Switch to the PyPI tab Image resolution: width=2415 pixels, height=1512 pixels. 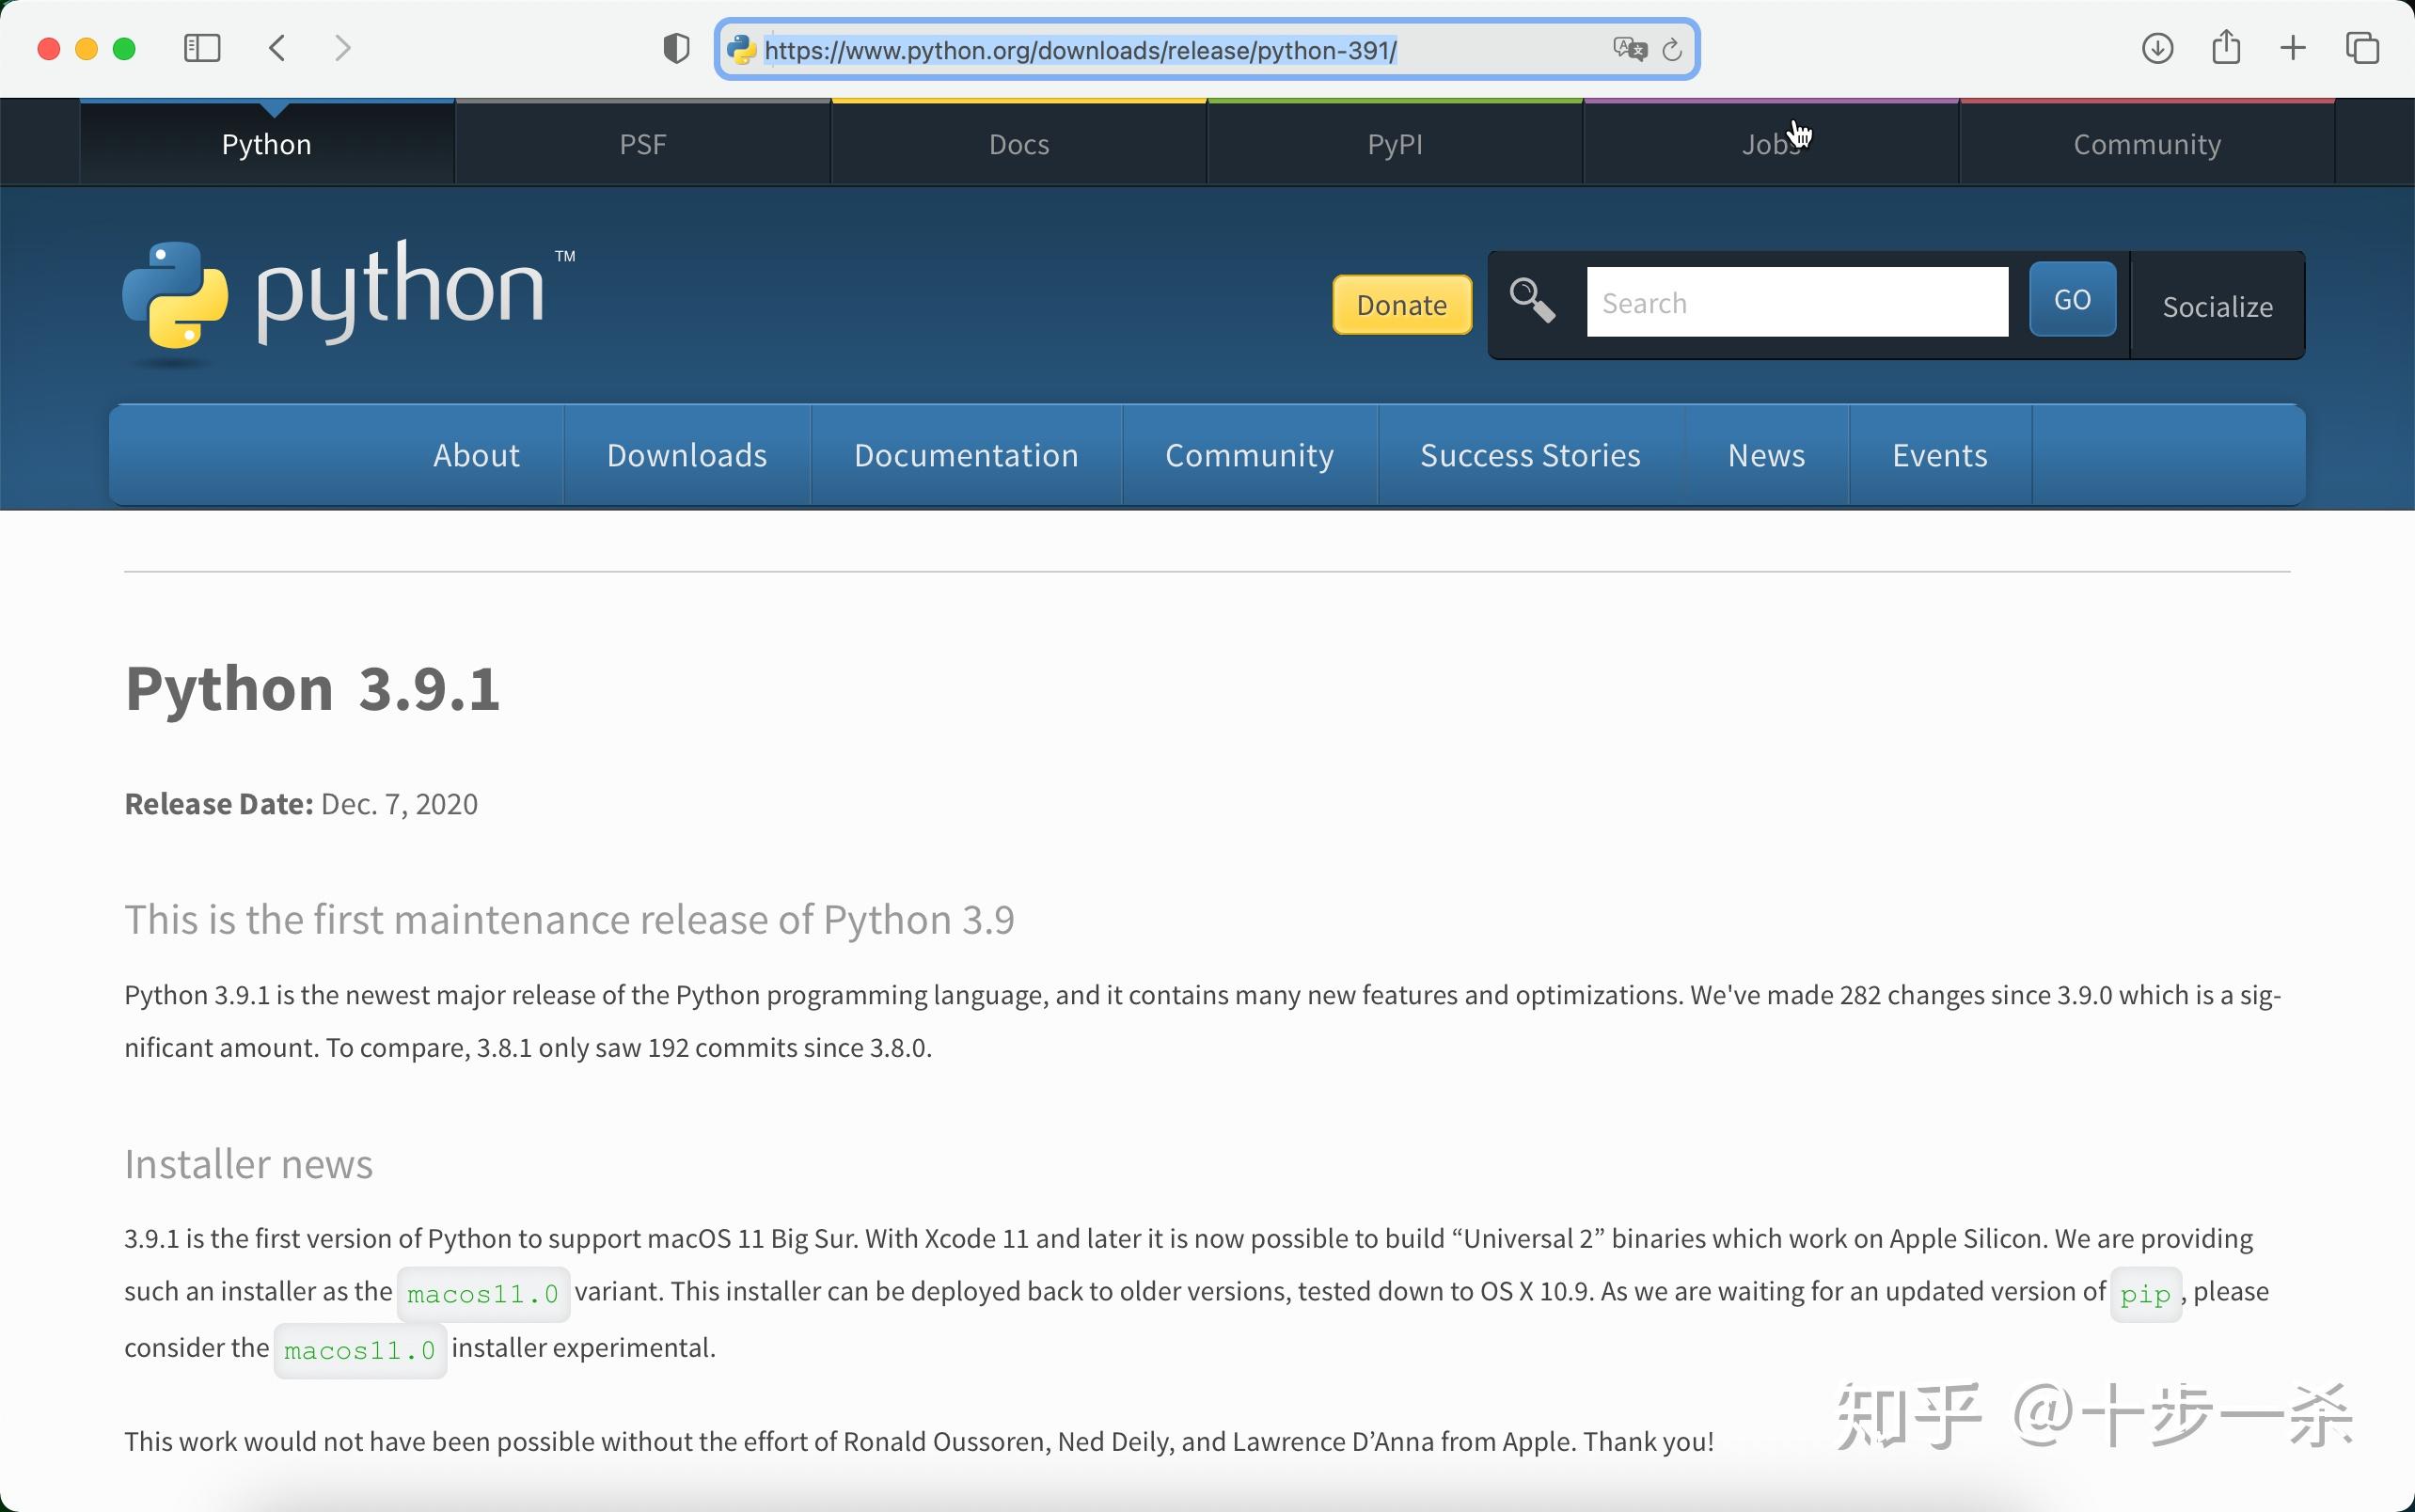1393,143
